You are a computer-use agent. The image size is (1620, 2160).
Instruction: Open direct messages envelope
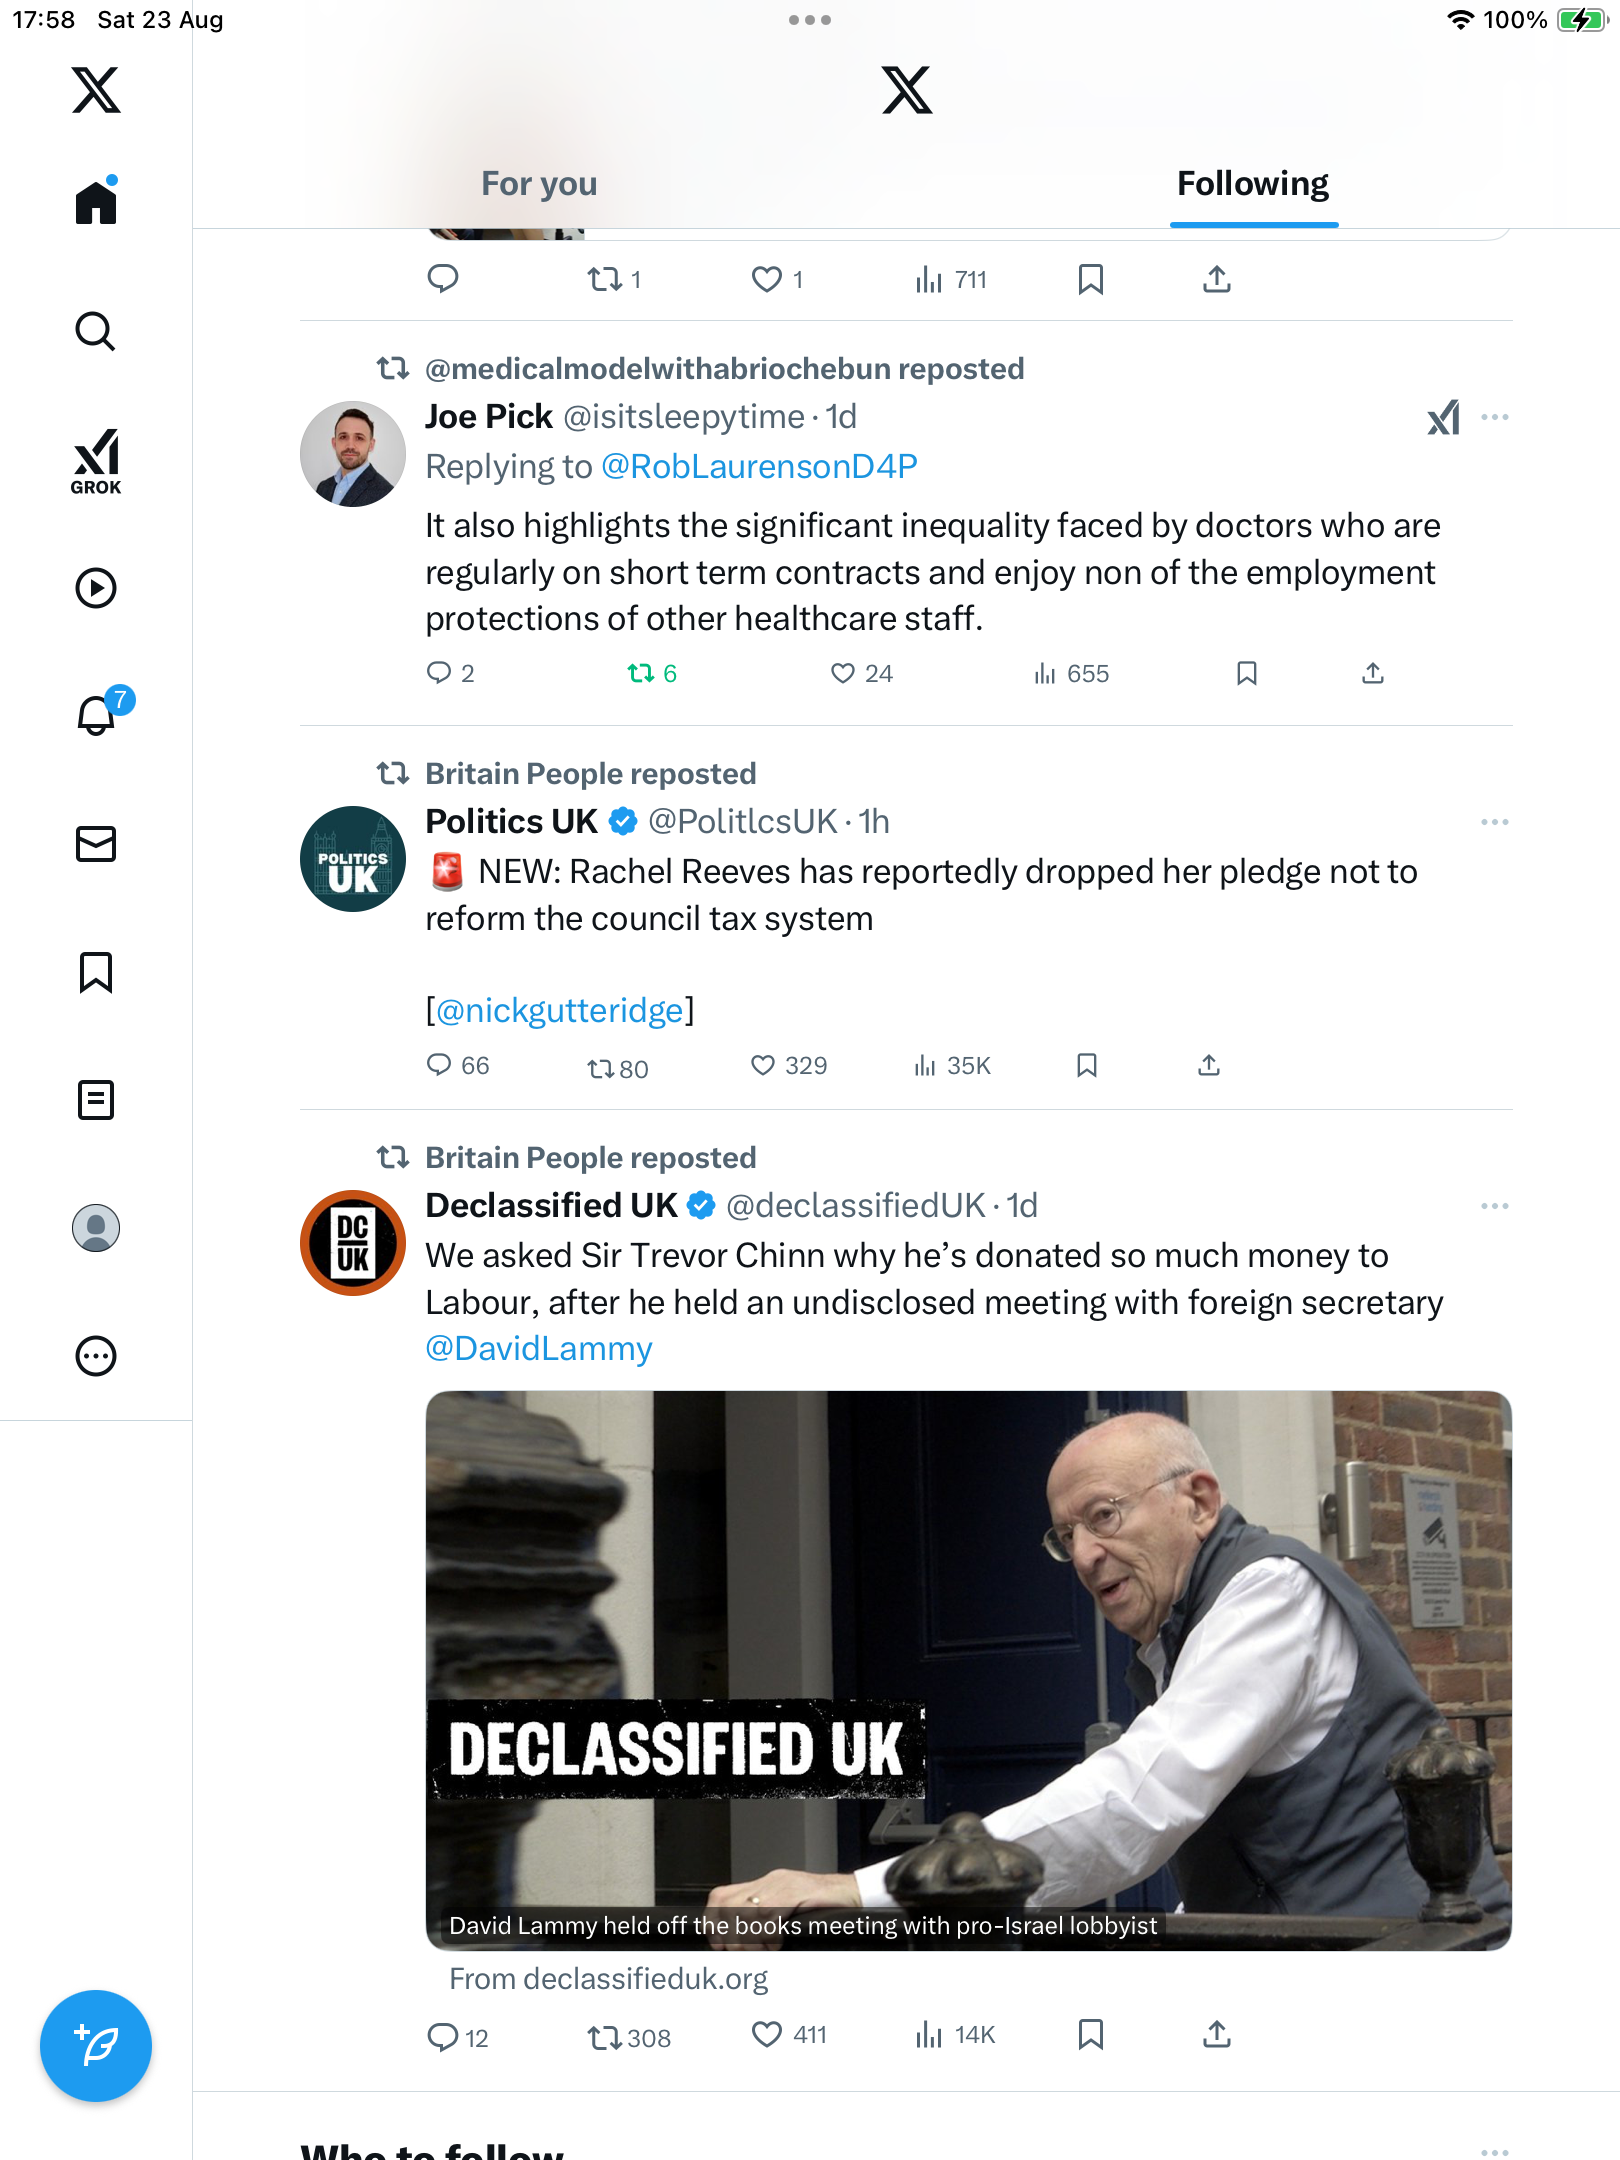click(96, 844)
